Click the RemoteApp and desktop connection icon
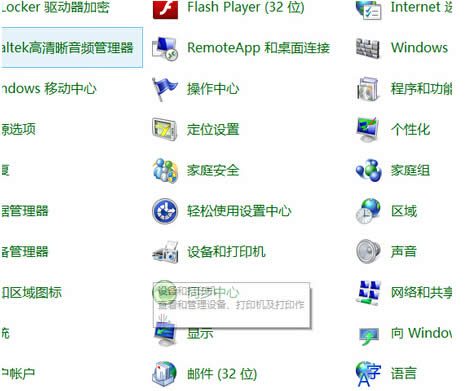The image size is (470, 391). coord(165,49)
